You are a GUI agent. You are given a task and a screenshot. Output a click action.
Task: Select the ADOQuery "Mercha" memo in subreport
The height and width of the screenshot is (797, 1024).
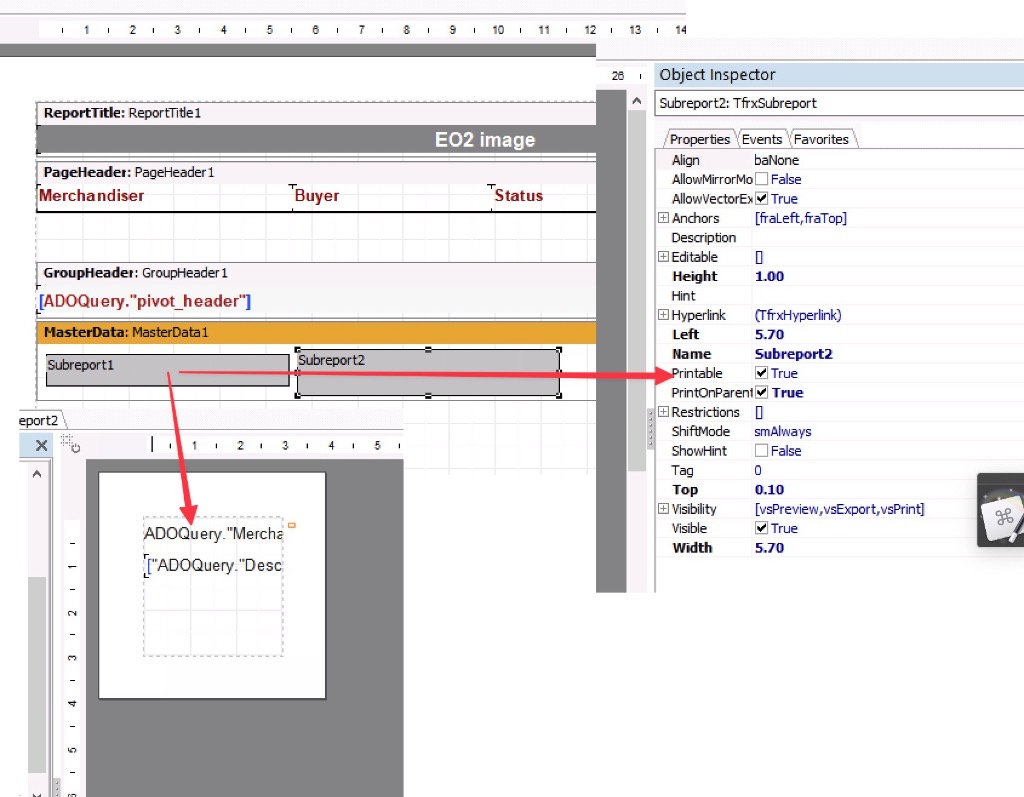coord(214,534)
